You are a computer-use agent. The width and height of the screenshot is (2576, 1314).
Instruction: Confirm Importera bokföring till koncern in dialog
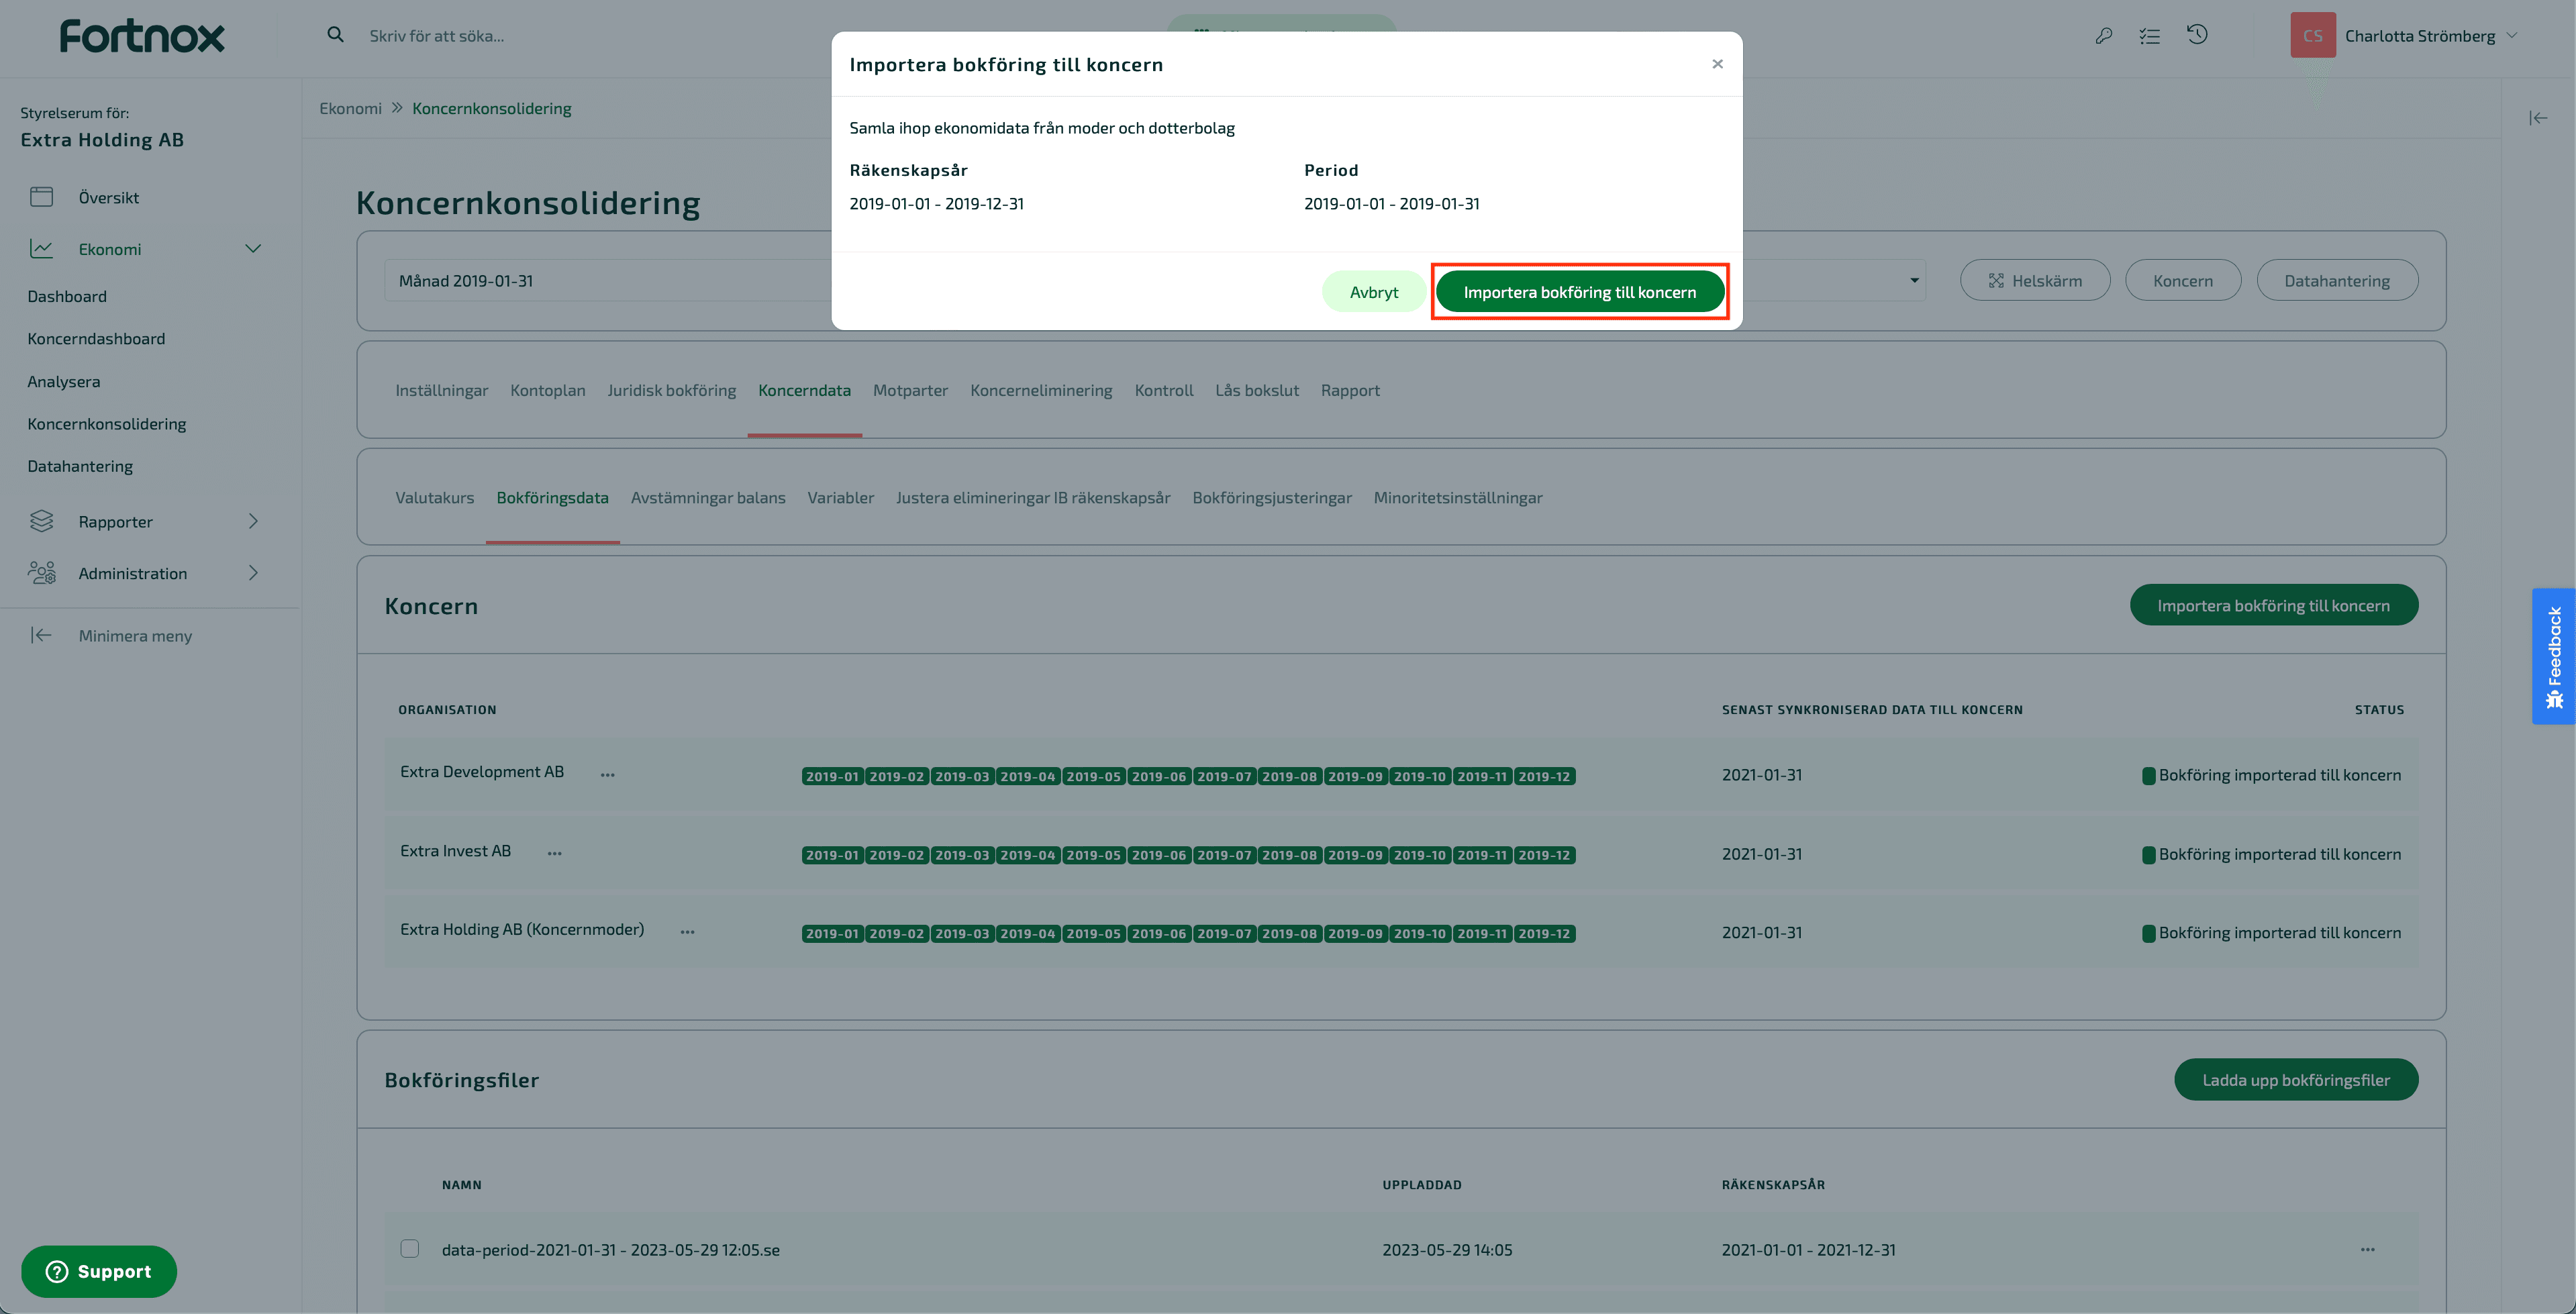[1580, 292]
